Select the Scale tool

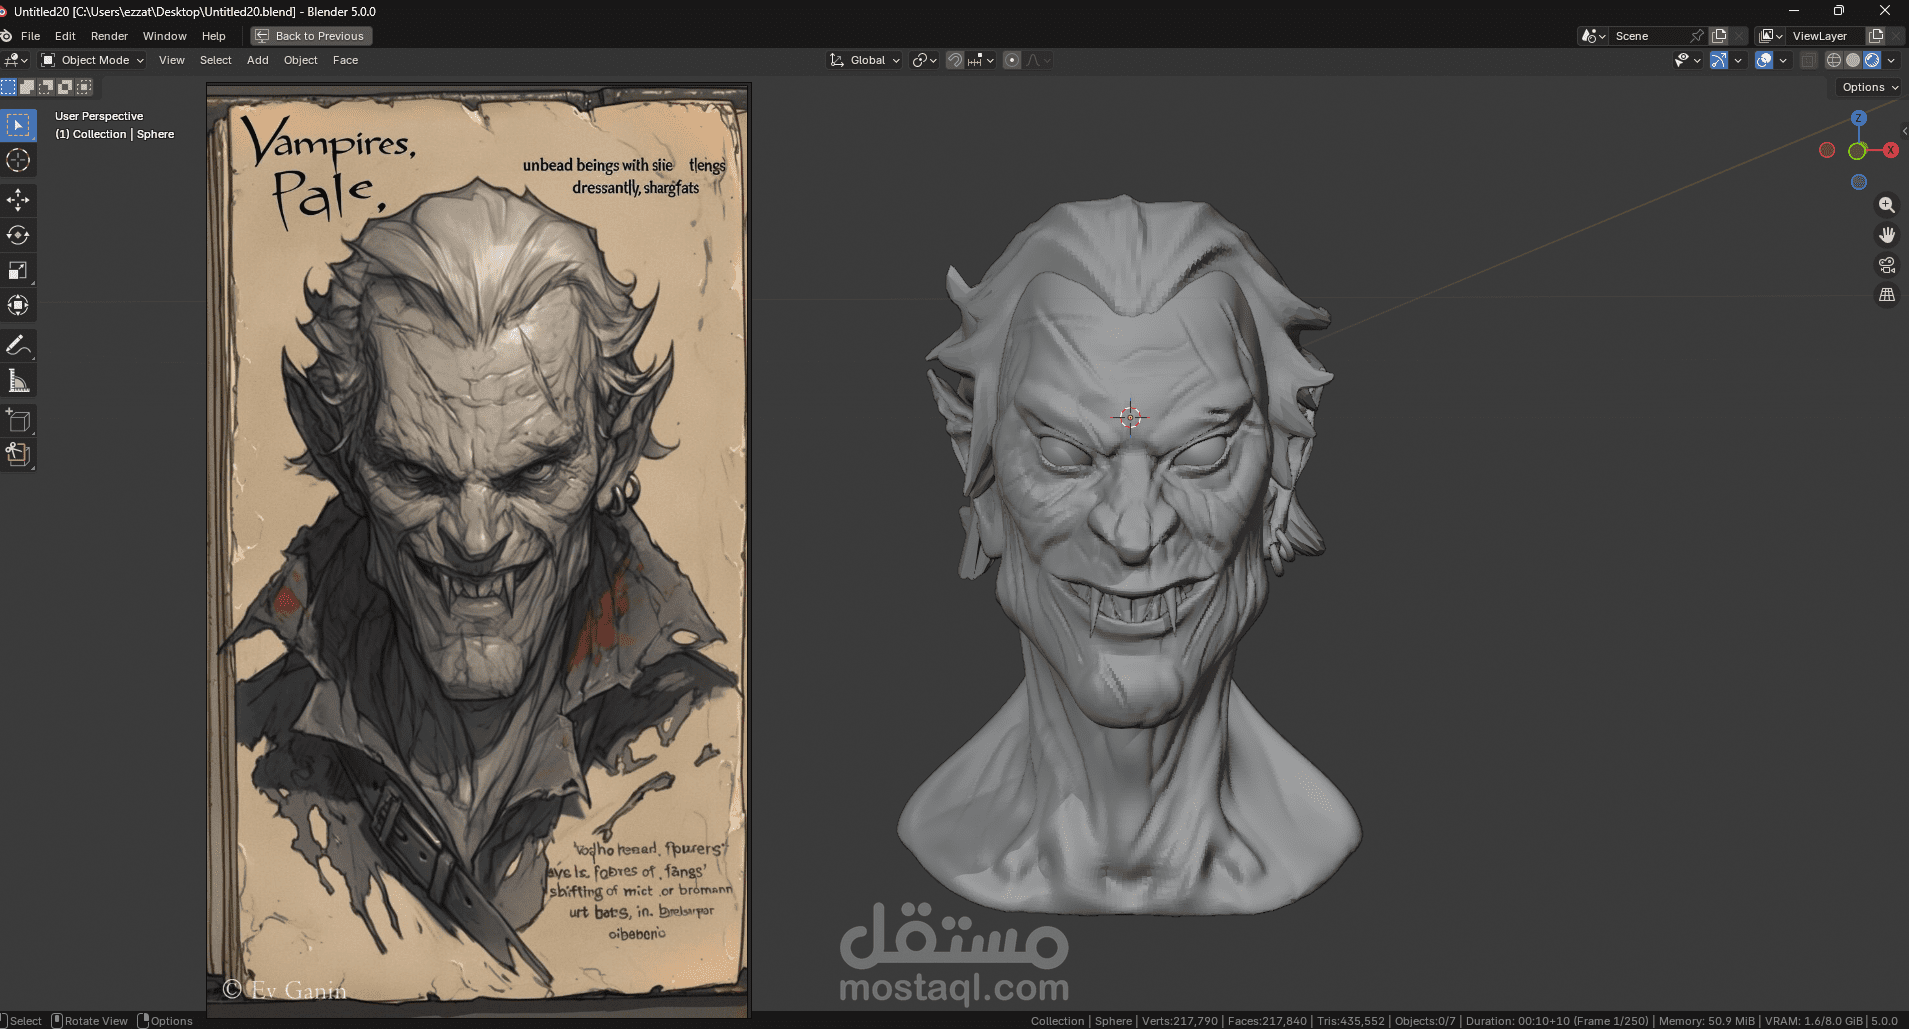(x=18, y=270)
